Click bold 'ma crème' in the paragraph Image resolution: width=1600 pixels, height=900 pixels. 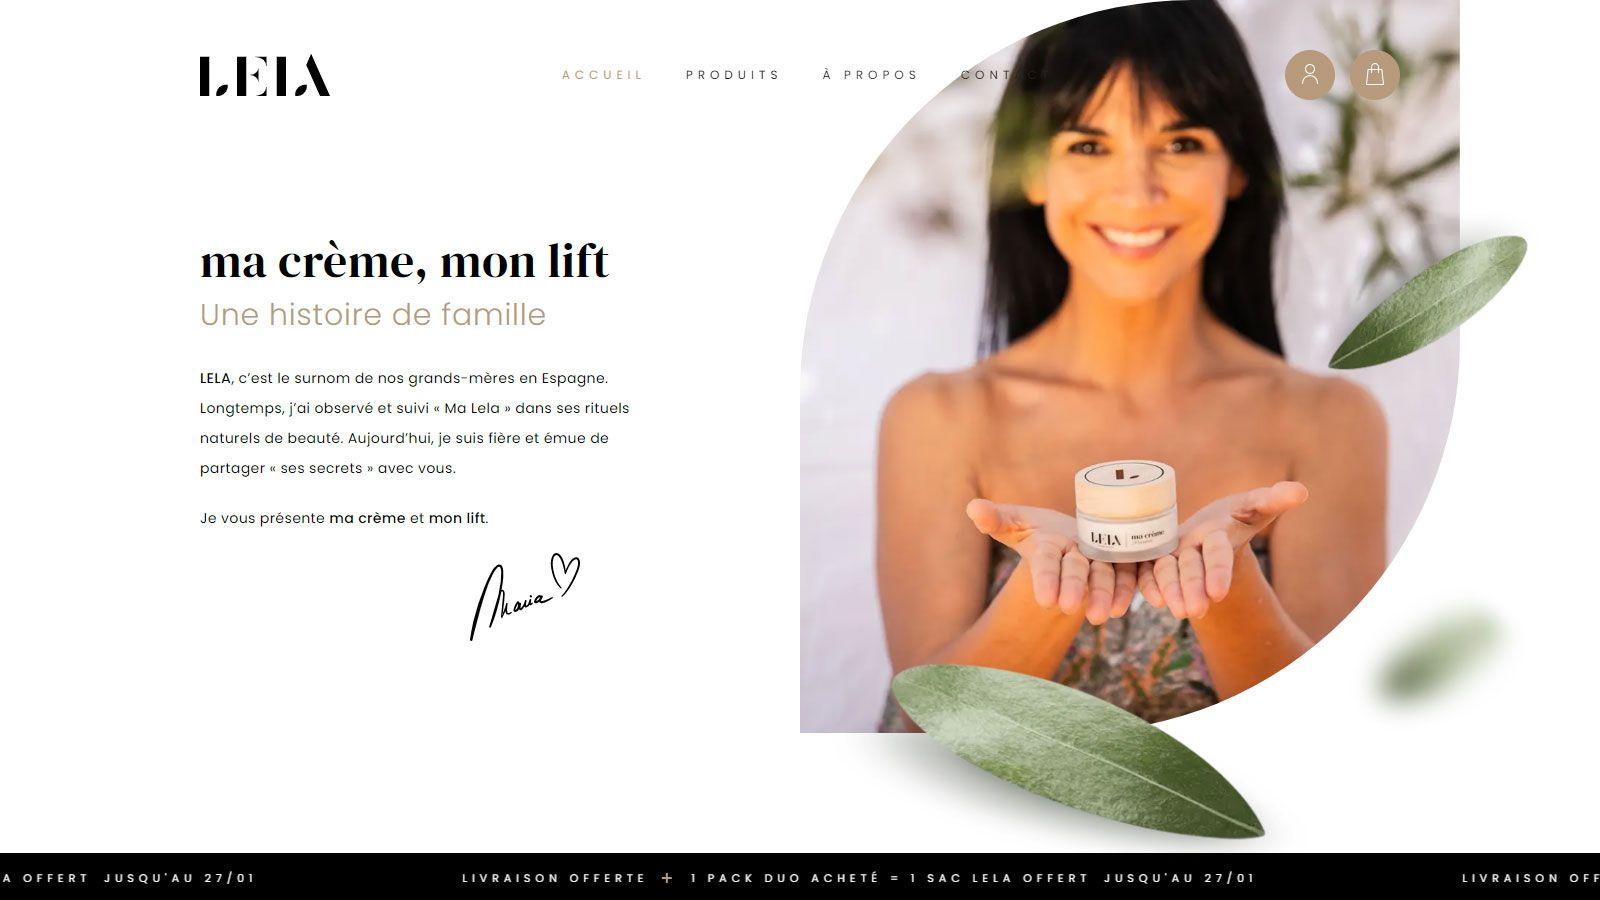pos(367,518)
